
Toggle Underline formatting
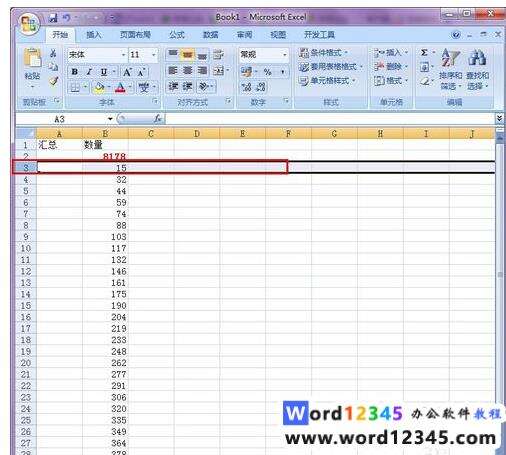pyautogui.click(x=104, y=72)
